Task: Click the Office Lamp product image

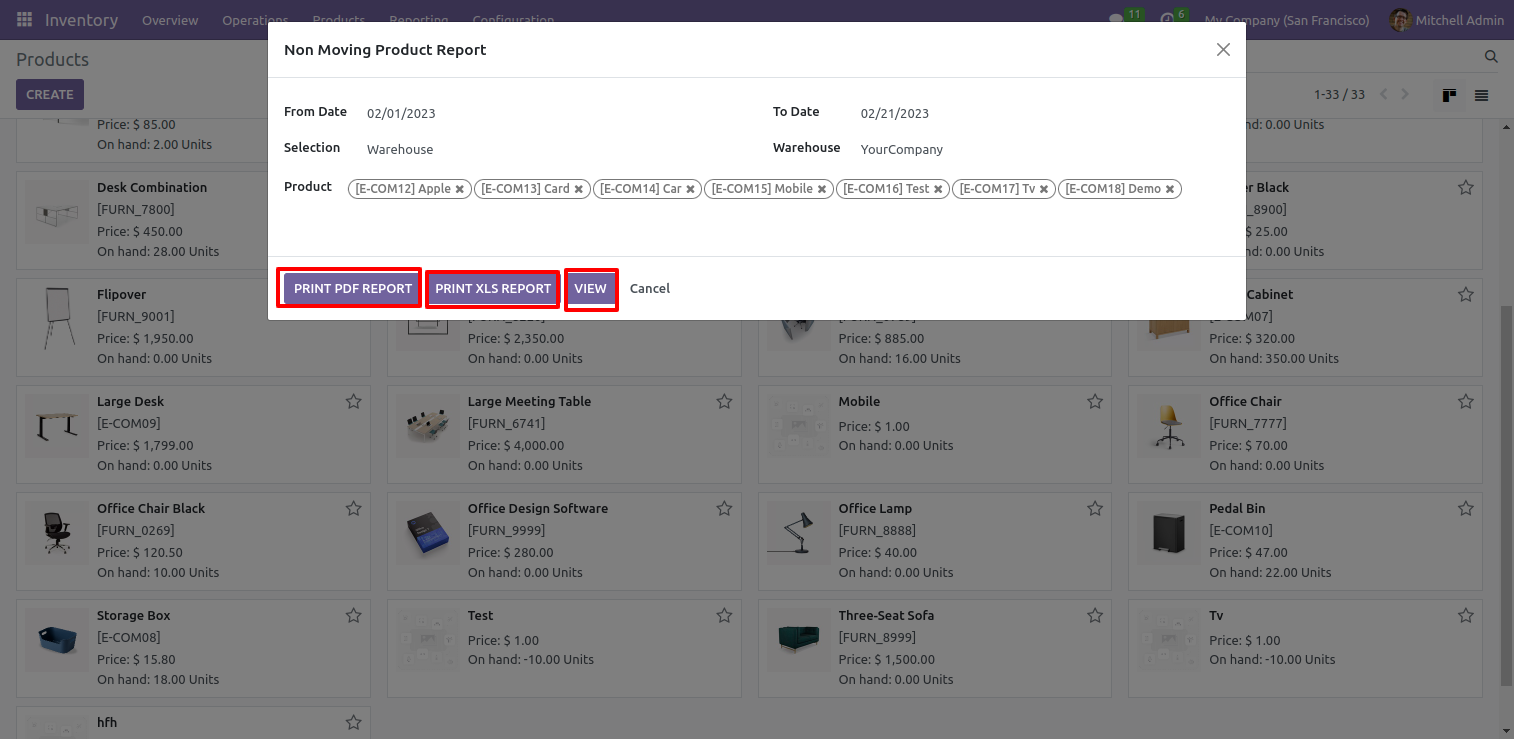Action: (x=799, y=533)
